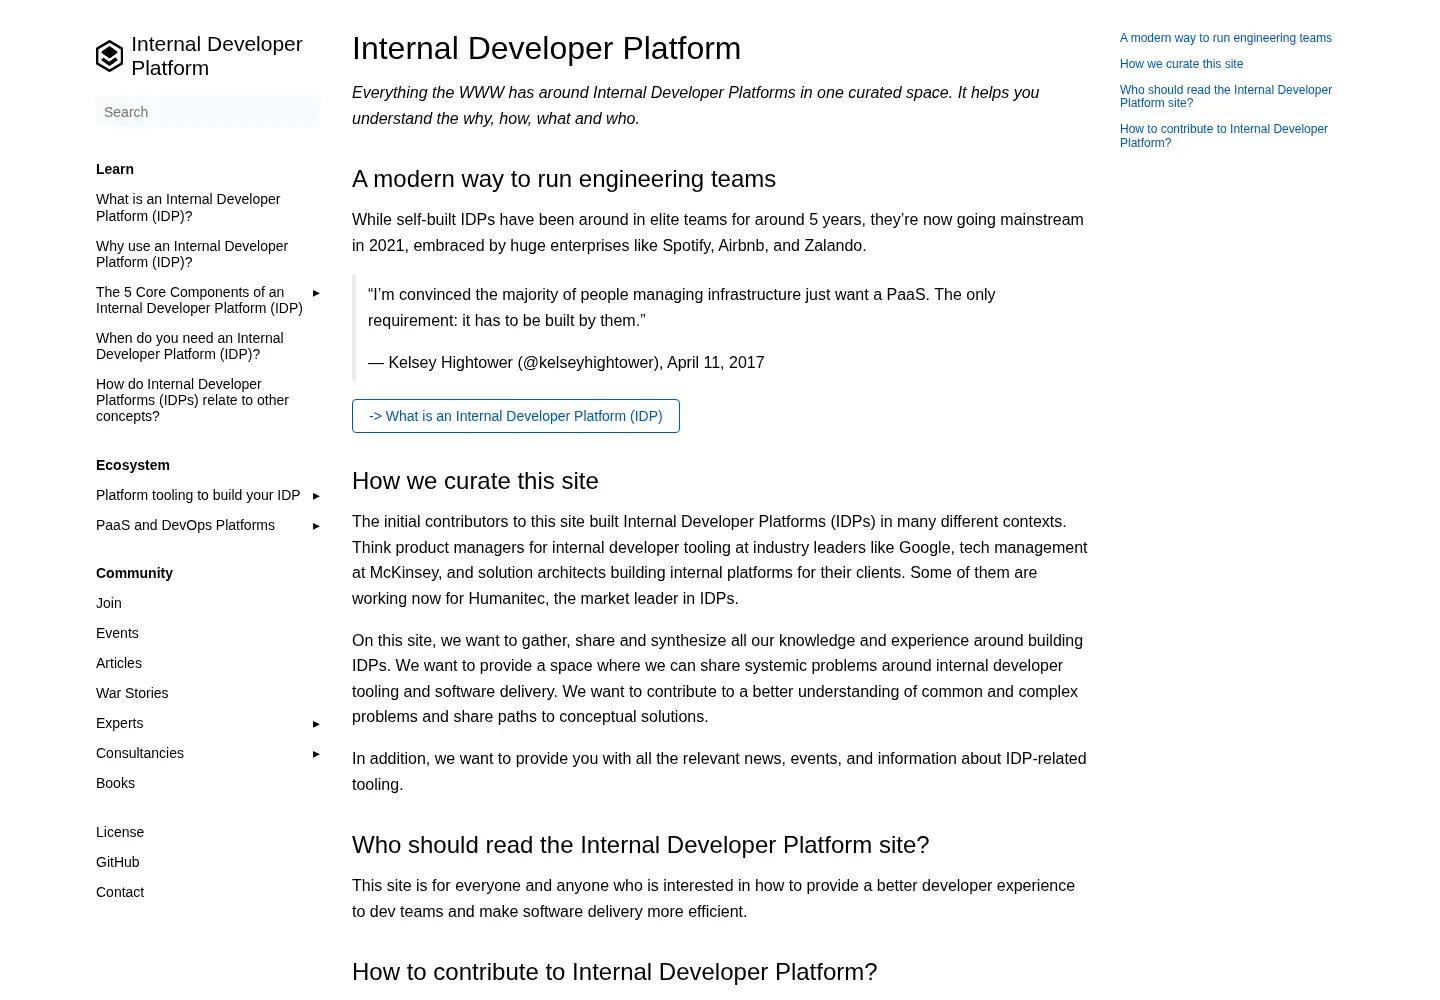Jump to 'How to contribute to Internal Developer Platform?'

coord(1224,136)
